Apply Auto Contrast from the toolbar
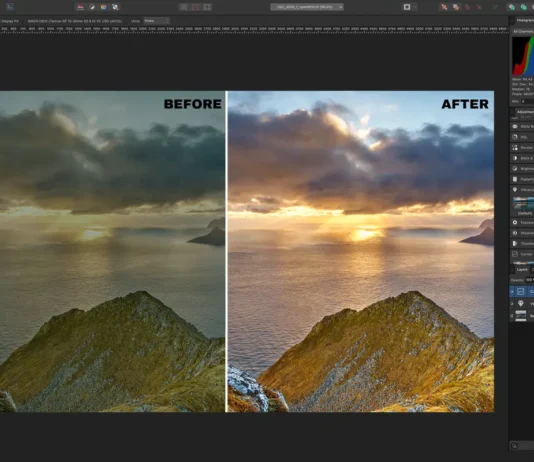The width and height of the screenshot is (534, 462). [x=92, y=7]
